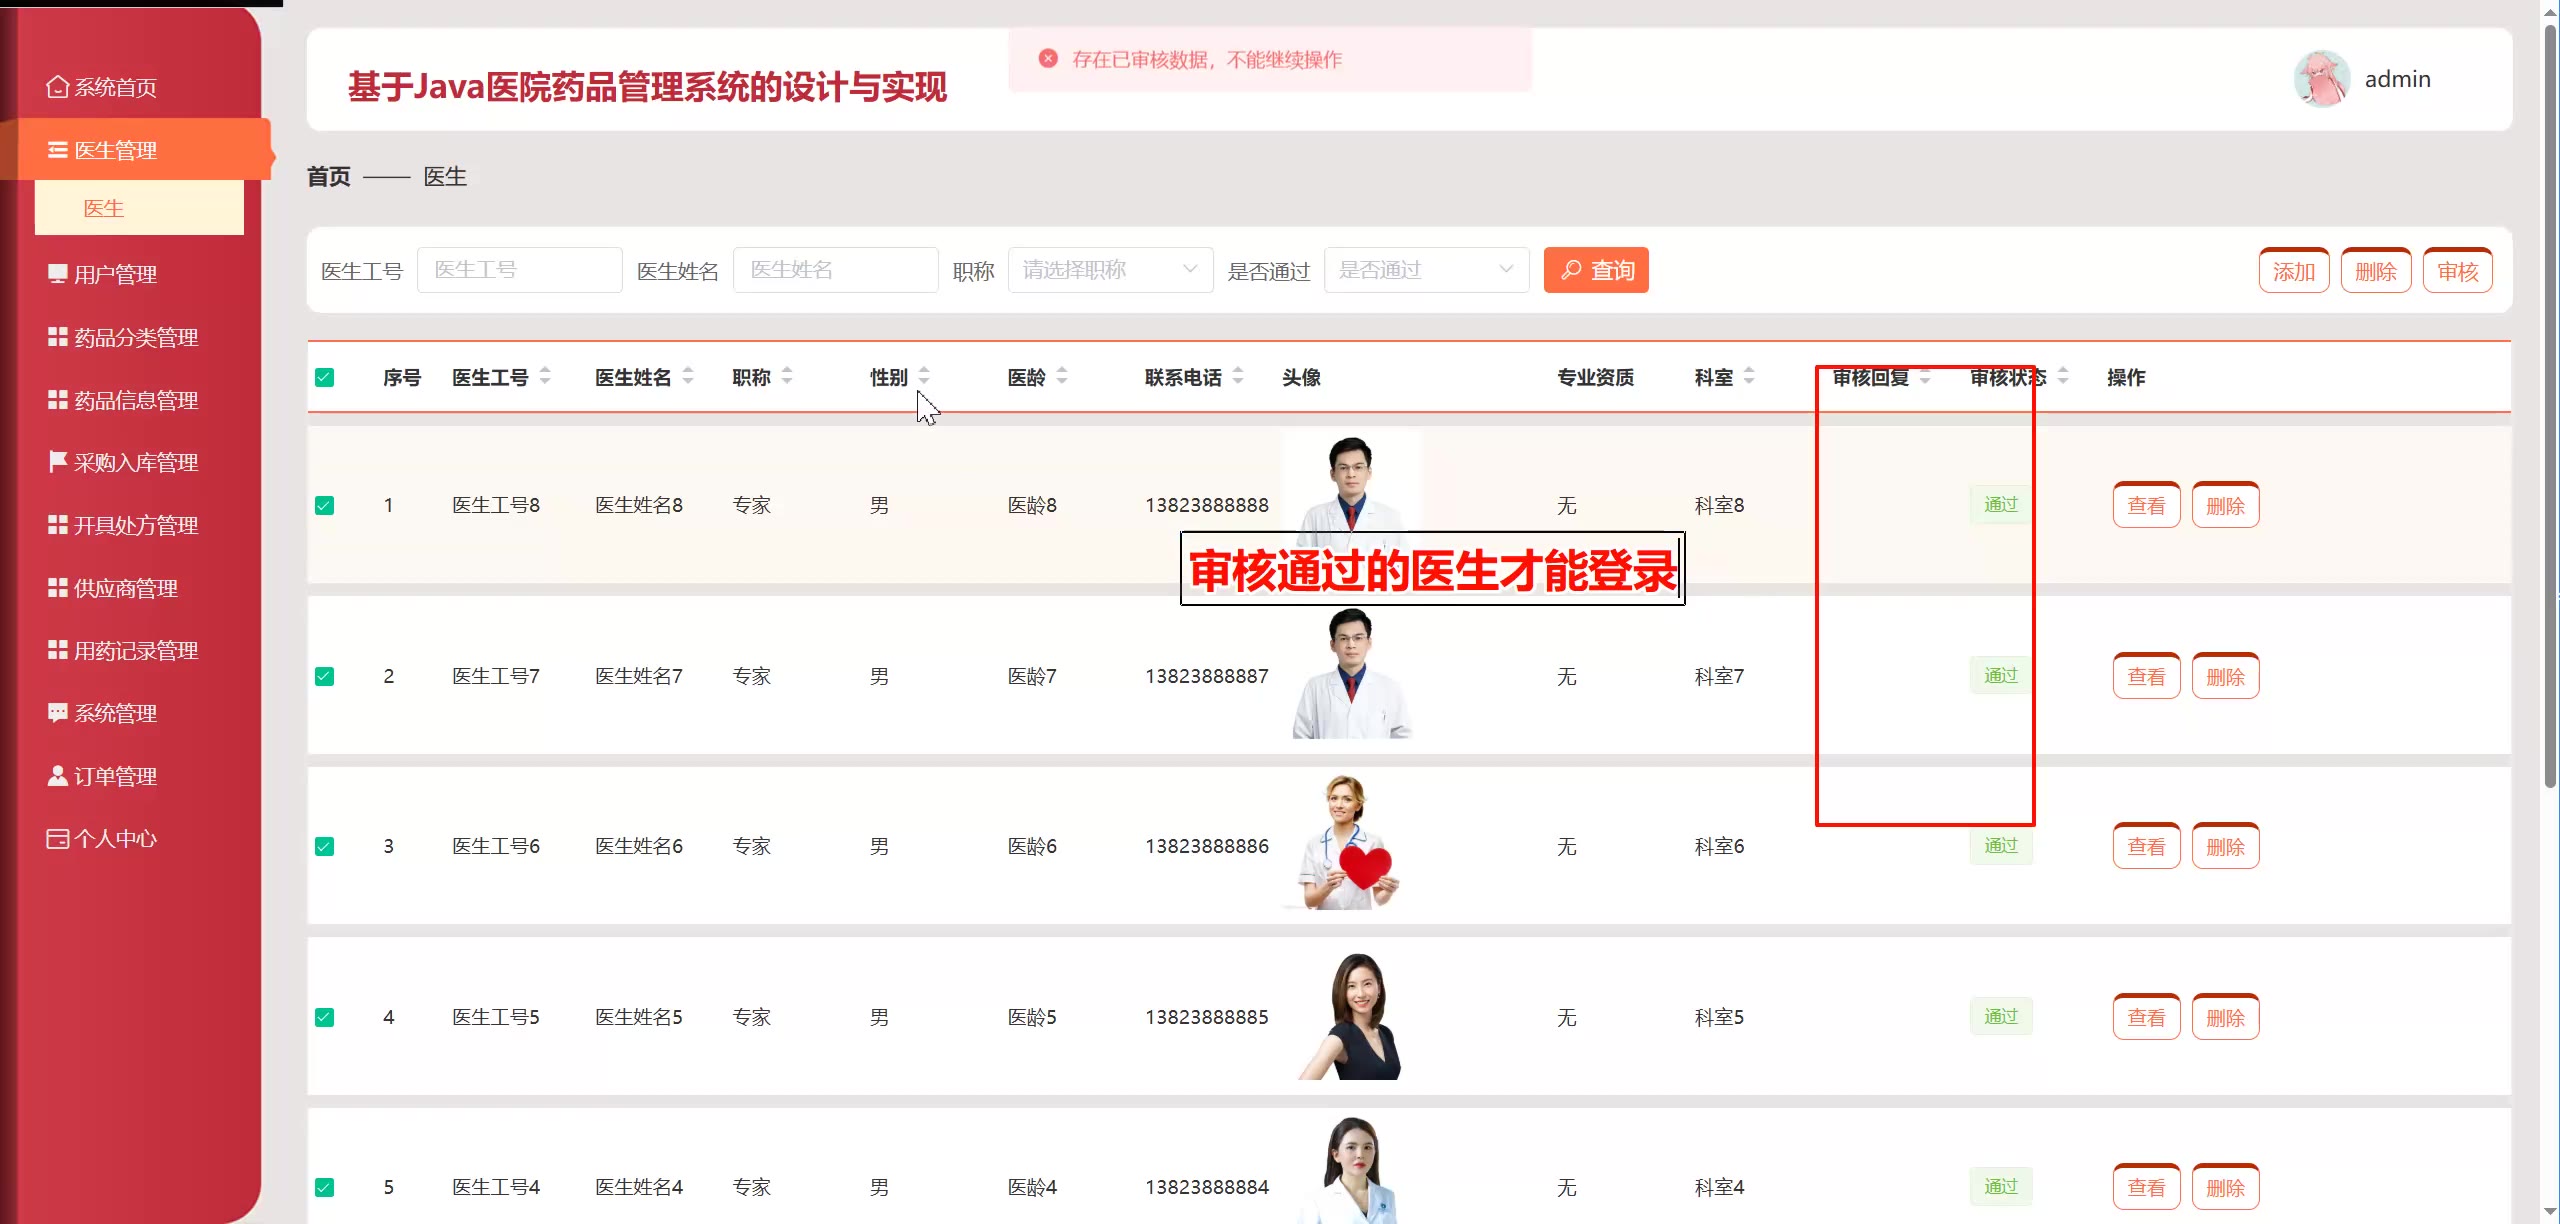The width and height of the screenshot is (2560, 1224).
Task: Expand the 是否通过 dropdown filter
Action: tap(1426, 270)
